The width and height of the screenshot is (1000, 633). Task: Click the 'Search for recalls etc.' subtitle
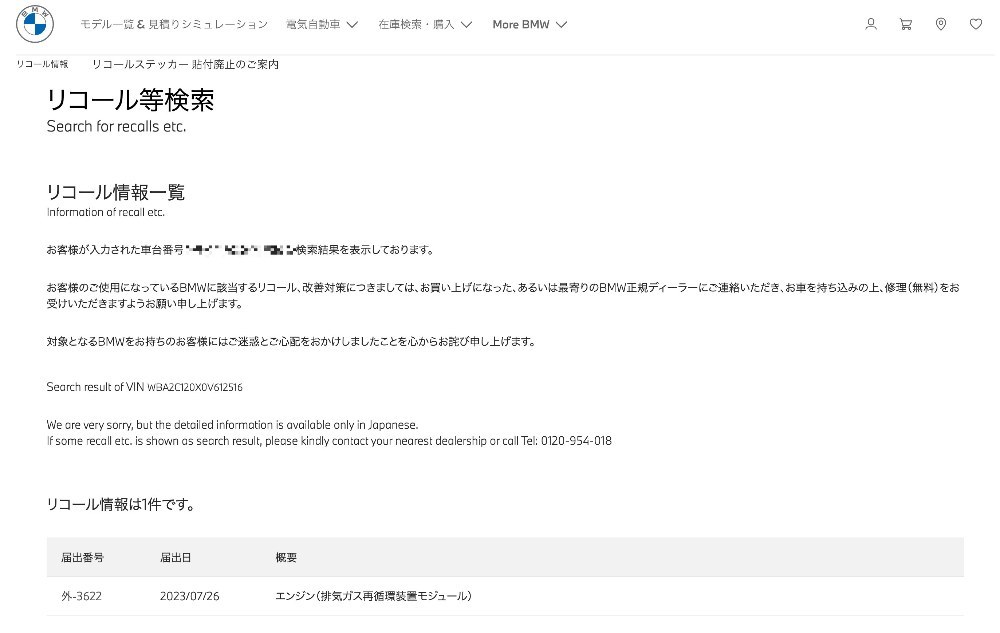(116, 126)
